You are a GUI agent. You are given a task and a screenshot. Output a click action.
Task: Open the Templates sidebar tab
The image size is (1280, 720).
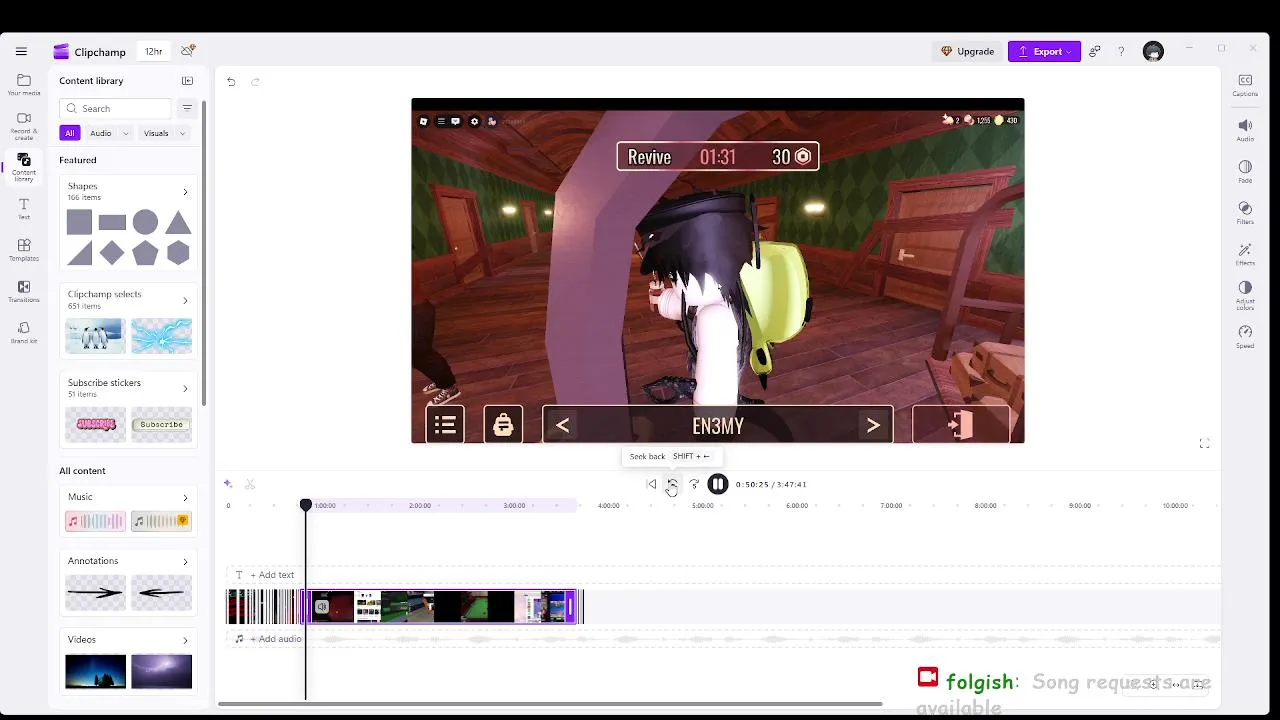[x=24, y=250]
